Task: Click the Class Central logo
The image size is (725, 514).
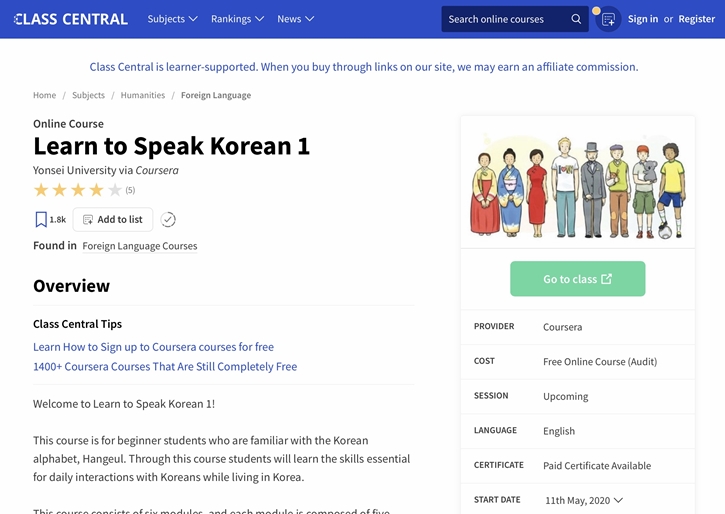Action: 71,19
